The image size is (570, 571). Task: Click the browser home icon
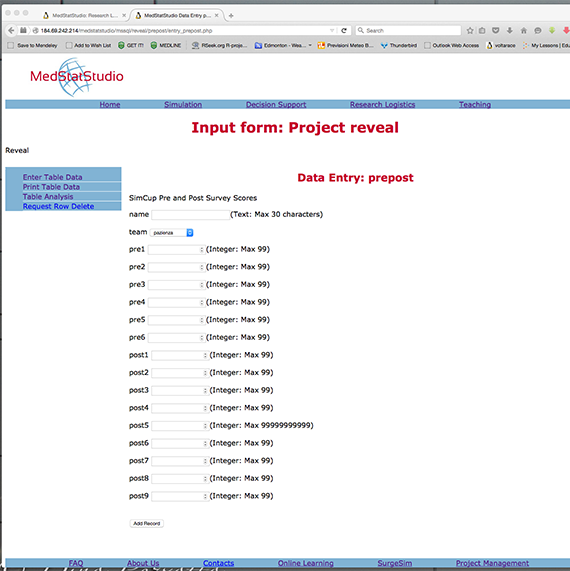pos(524,31)
